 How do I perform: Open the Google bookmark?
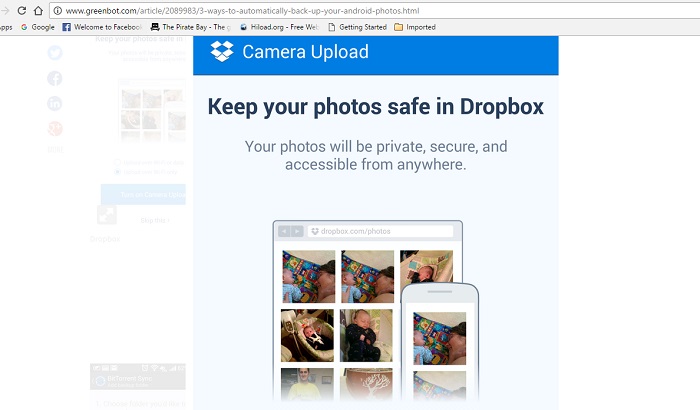[x=37, y=27]
